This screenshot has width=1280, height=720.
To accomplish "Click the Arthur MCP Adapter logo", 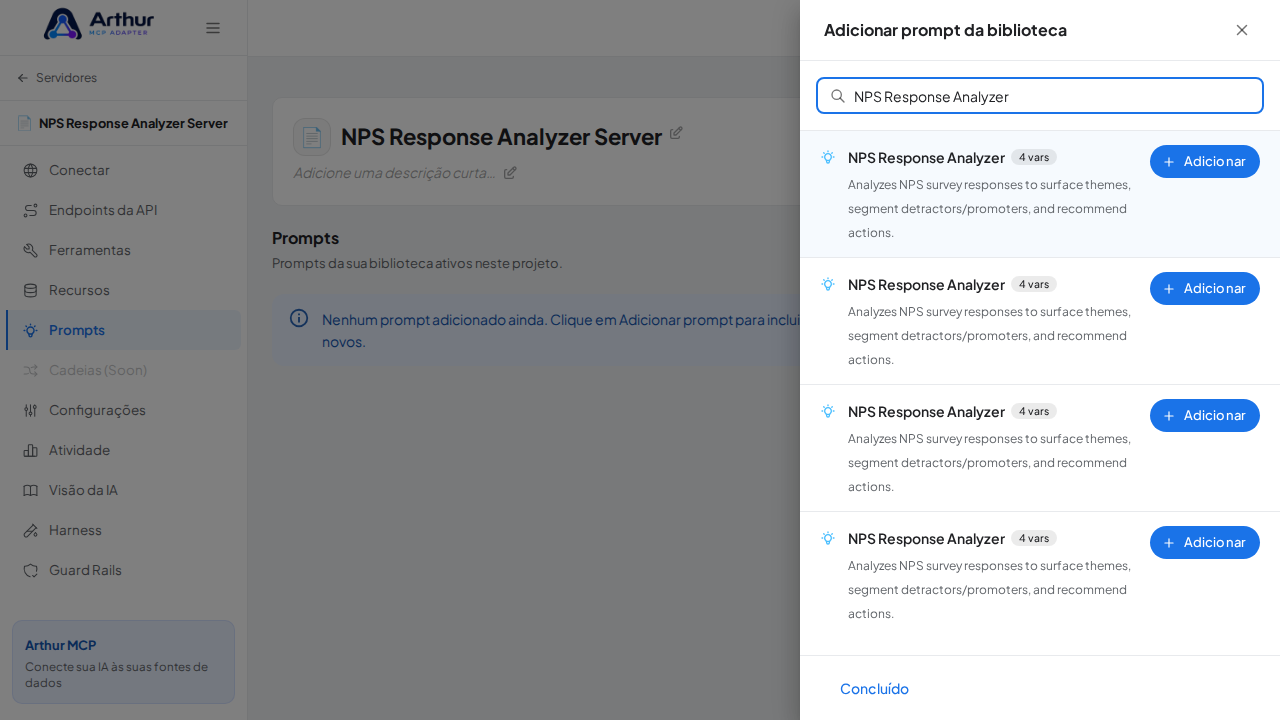I will point(99,24).
